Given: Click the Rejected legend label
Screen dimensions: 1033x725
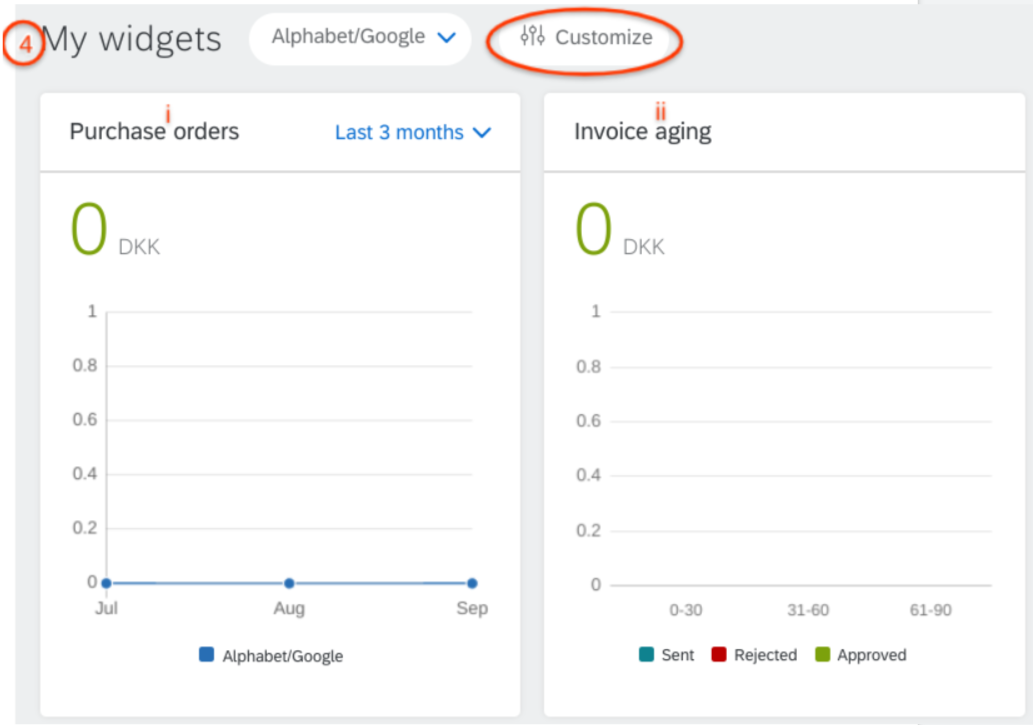Looking at the screenshot, I should 766,655.
